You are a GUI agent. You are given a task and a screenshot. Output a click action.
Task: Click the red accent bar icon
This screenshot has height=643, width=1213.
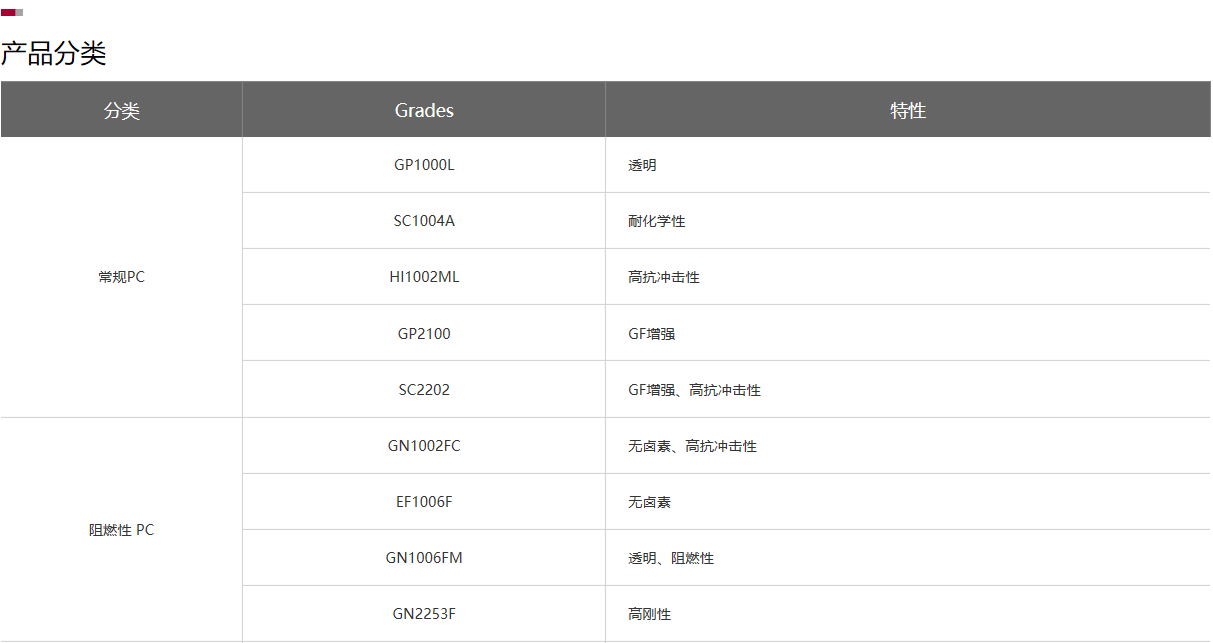9,12
